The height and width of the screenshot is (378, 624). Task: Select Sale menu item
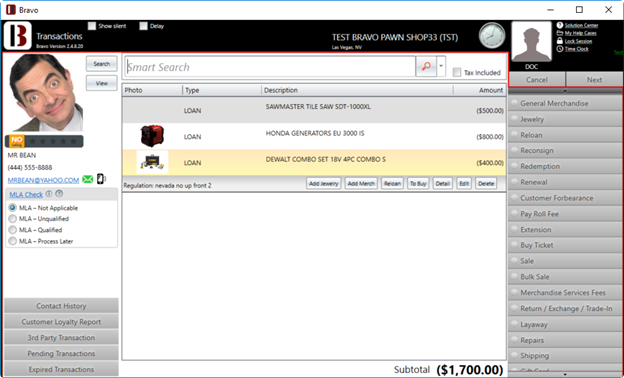(x=565, y=261)
